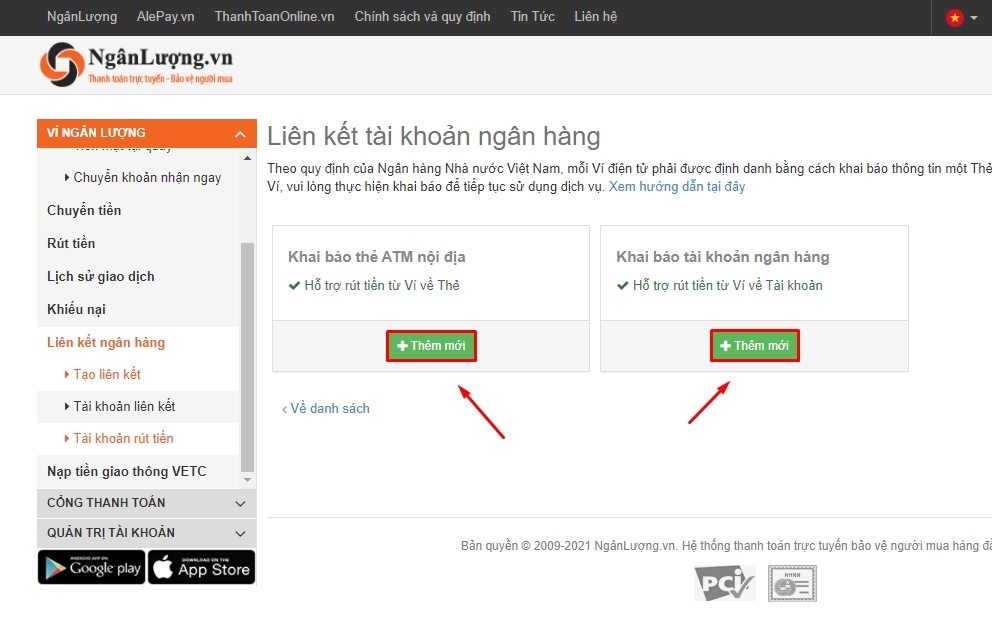This screenshot has height=641, width=992.
Task: Open AlePay.vn top navigation item
Action: pos(165,16)
